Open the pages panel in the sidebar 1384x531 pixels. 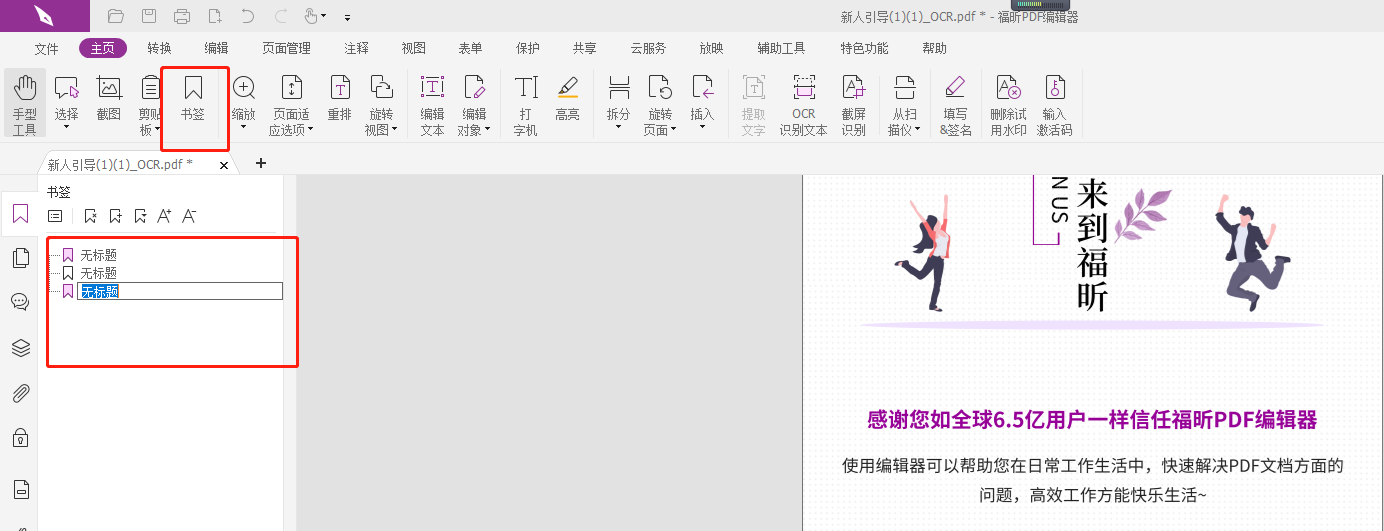(20, 258)
